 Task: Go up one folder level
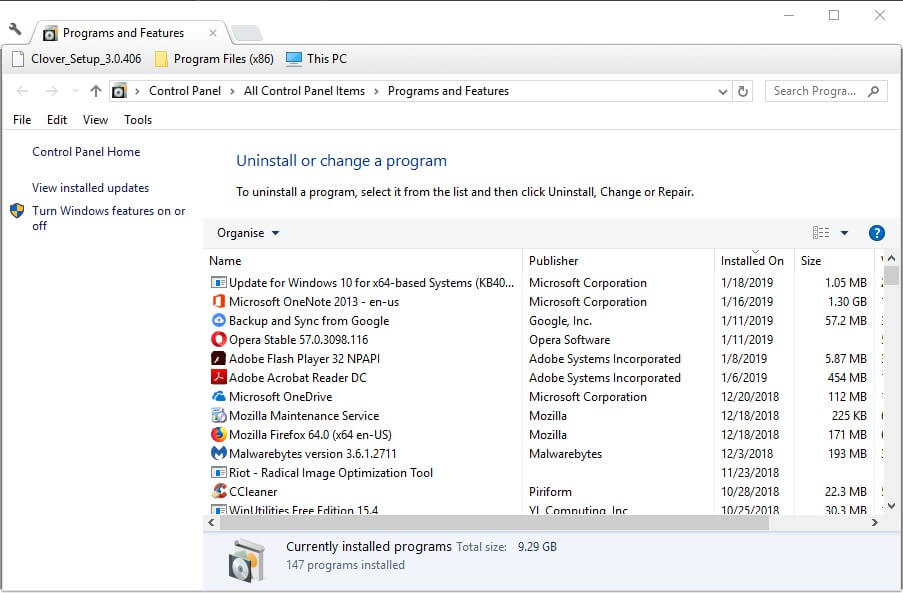pos(96,91)
